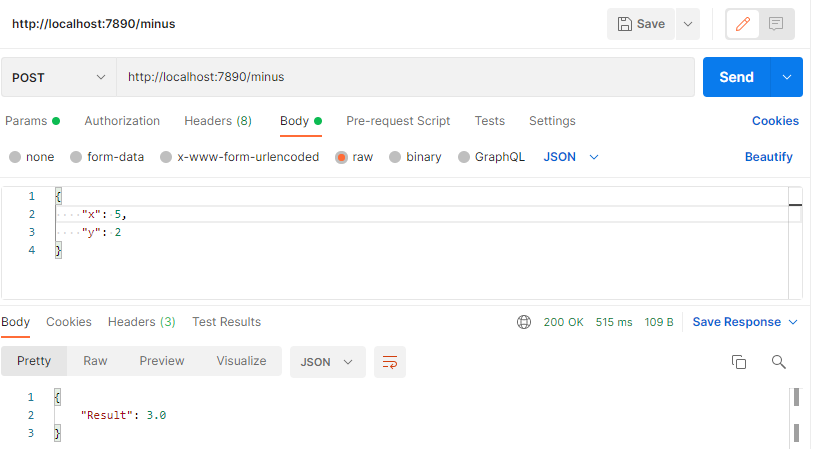Select the raw body type
813x449 pixels.
(x=342, y=157)
